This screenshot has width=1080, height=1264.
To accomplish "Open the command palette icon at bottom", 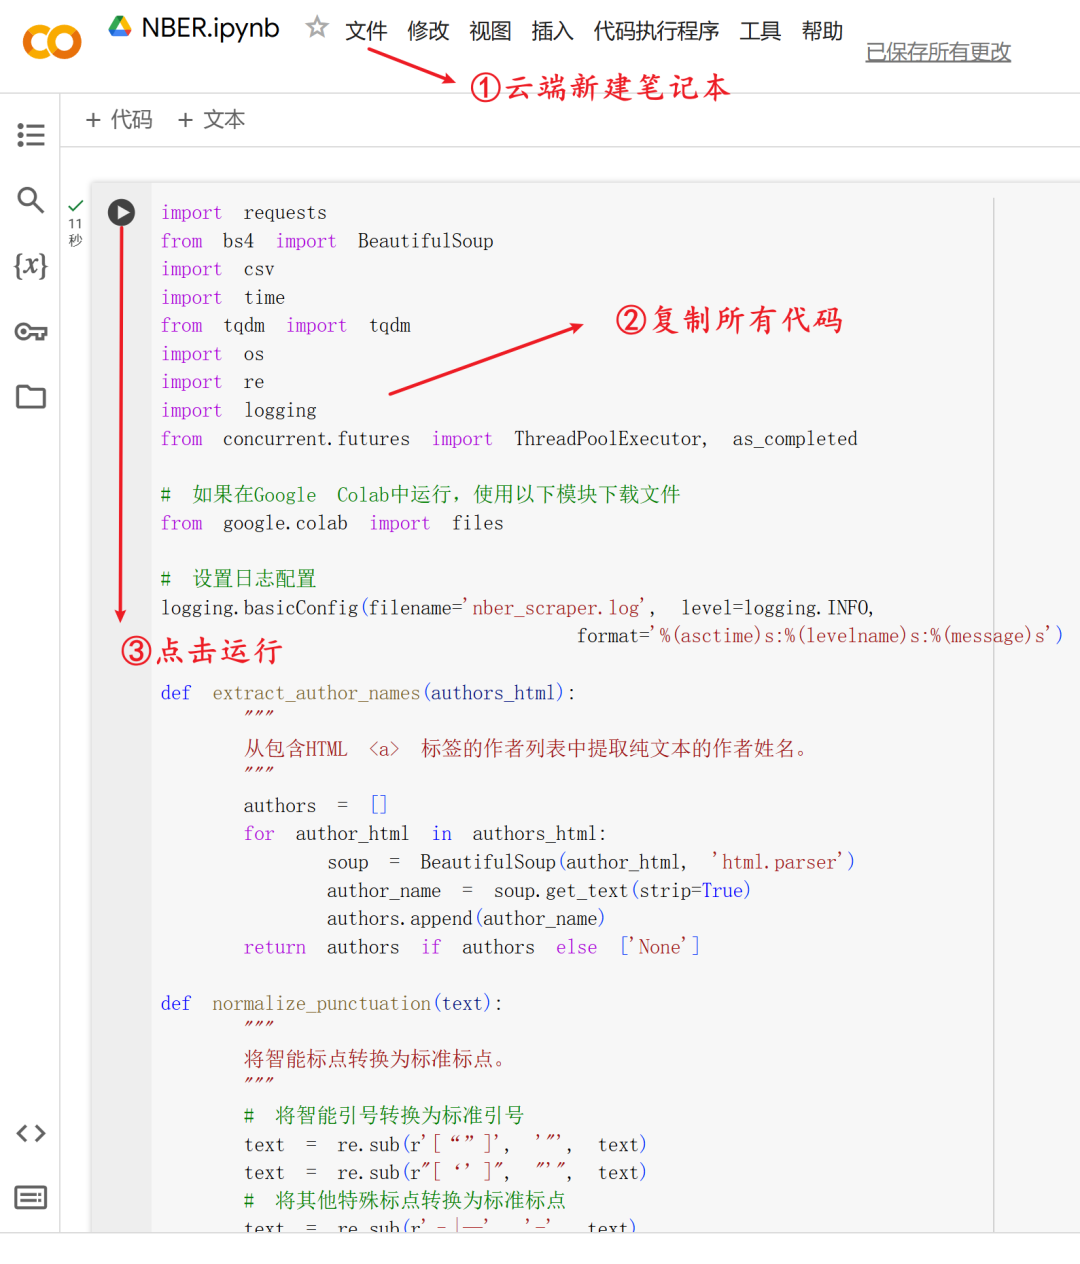I will [31, 1197].
